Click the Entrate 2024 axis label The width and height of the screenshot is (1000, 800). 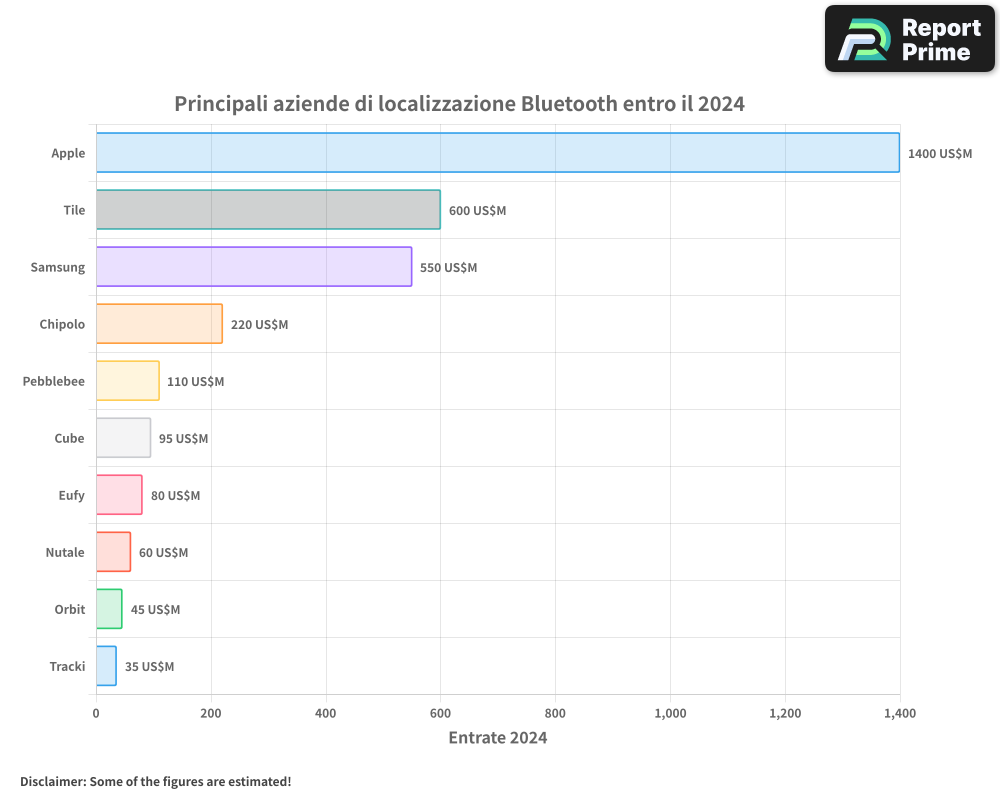497,738
